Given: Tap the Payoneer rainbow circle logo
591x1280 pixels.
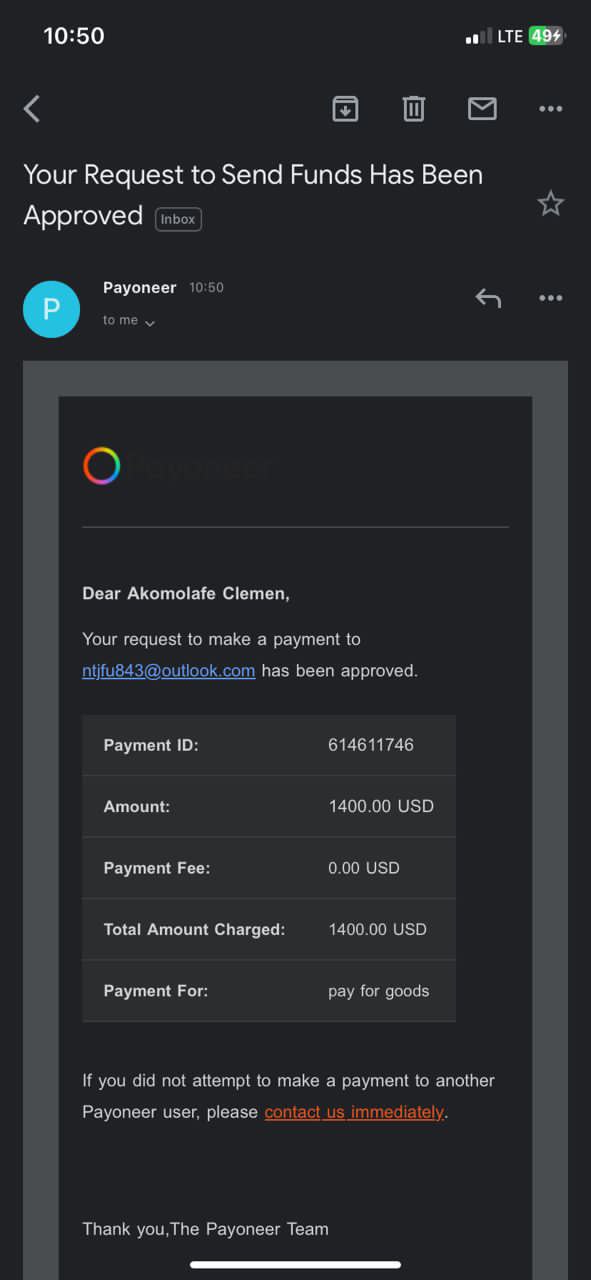Looking at the screenshot, I should tap(101, 466).
